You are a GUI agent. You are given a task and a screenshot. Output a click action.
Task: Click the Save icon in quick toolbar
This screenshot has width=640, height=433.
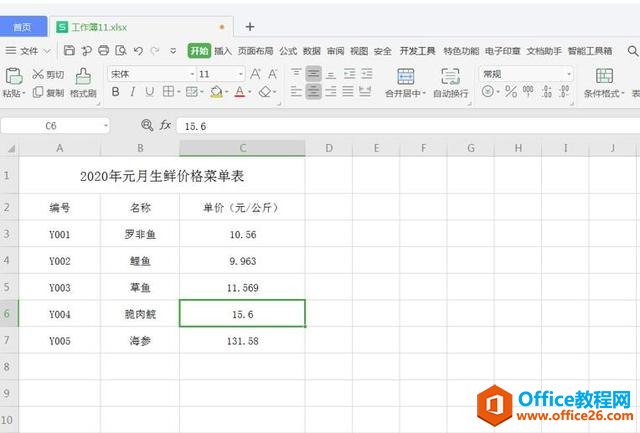(69, 51)
